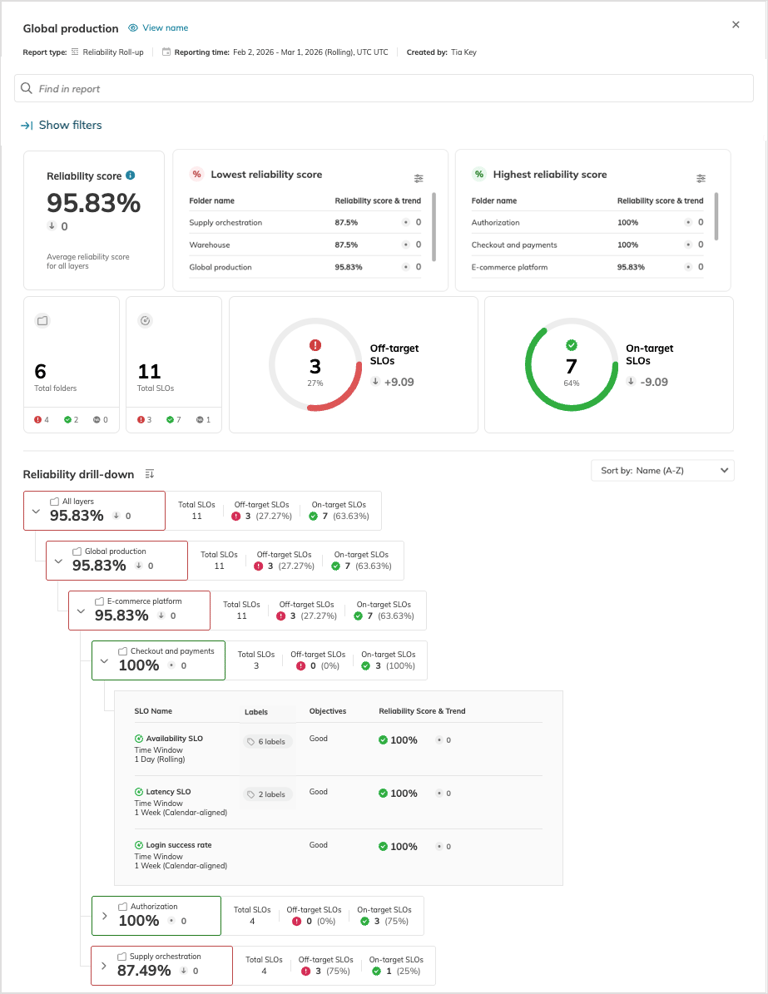The image size is (768, 994).
Task: Open the Login success rate SLO
Action: [x=179, y=845]
